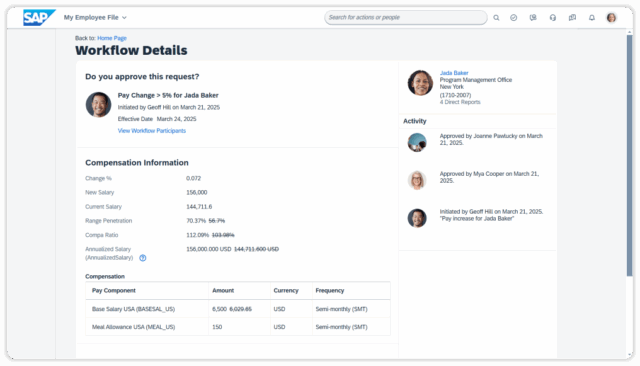Open the My Employee File dropdown
640x366 pixels.
[95, 18]
